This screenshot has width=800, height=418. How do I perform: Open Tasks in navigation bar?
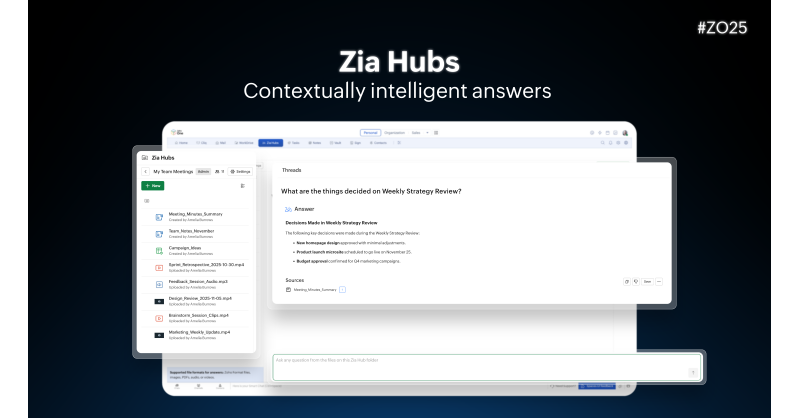tap(293, 143)
